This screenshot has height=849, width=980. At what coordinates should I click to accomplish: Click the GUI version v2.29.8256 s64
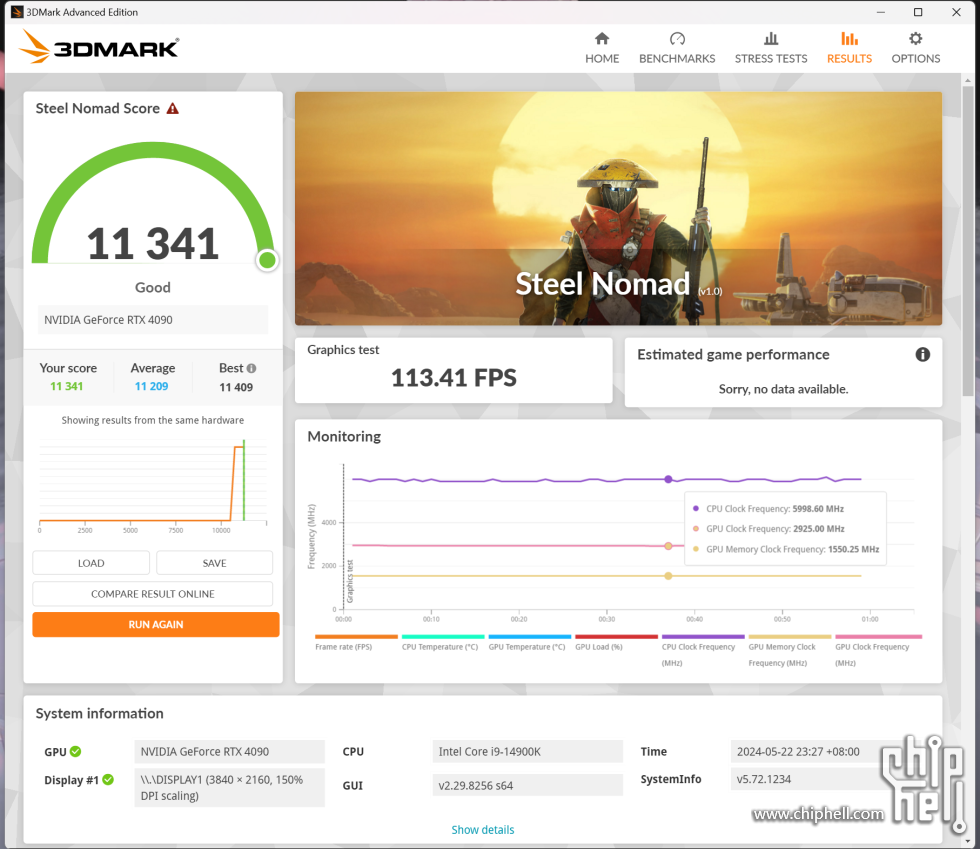click(528, 785)
